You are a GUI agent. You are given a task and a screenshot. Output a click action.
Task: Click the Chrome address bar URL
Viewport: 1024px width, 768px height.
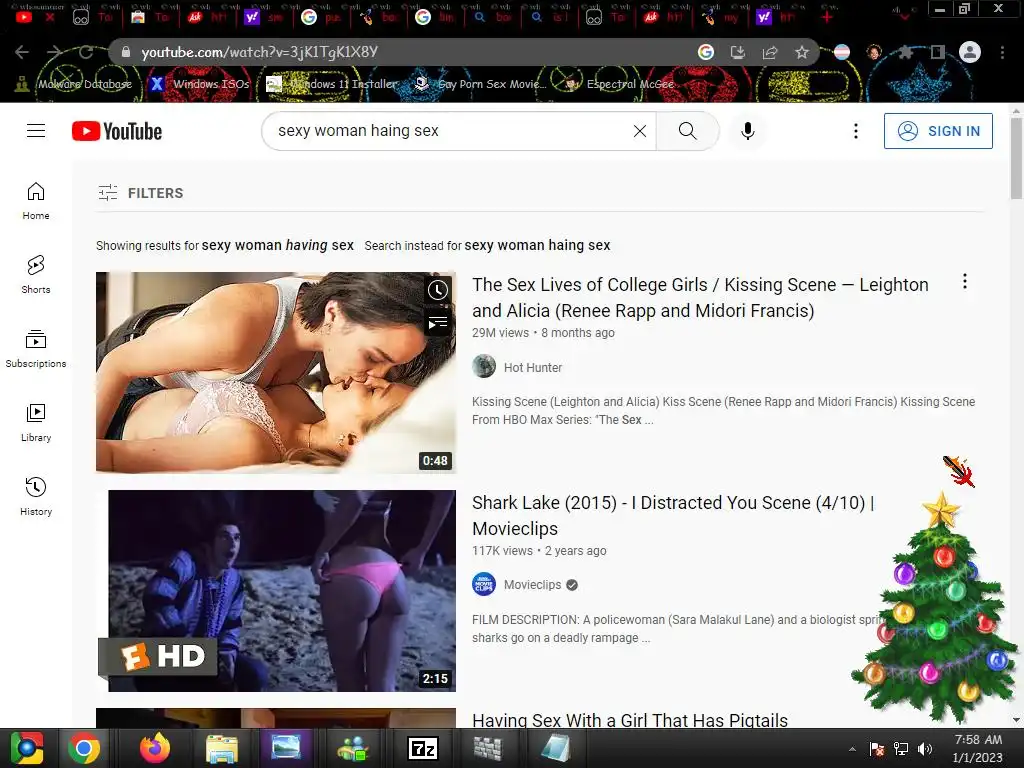pos(260,52)
